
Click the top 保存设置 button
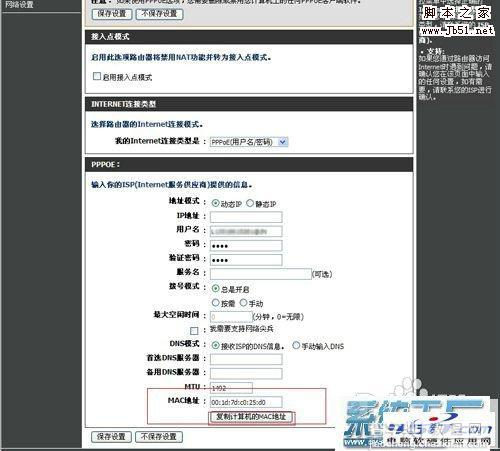[112, 14]
